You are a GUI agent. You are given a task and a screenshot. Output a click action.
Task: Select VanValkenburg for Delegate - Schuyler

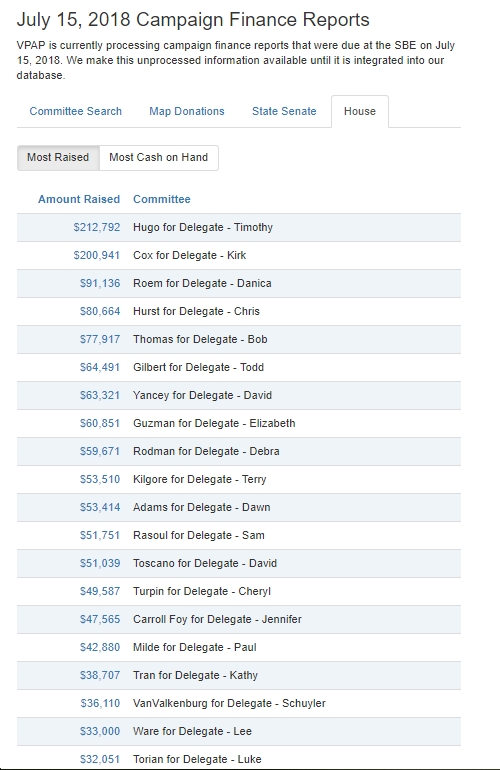pos(229,703)
